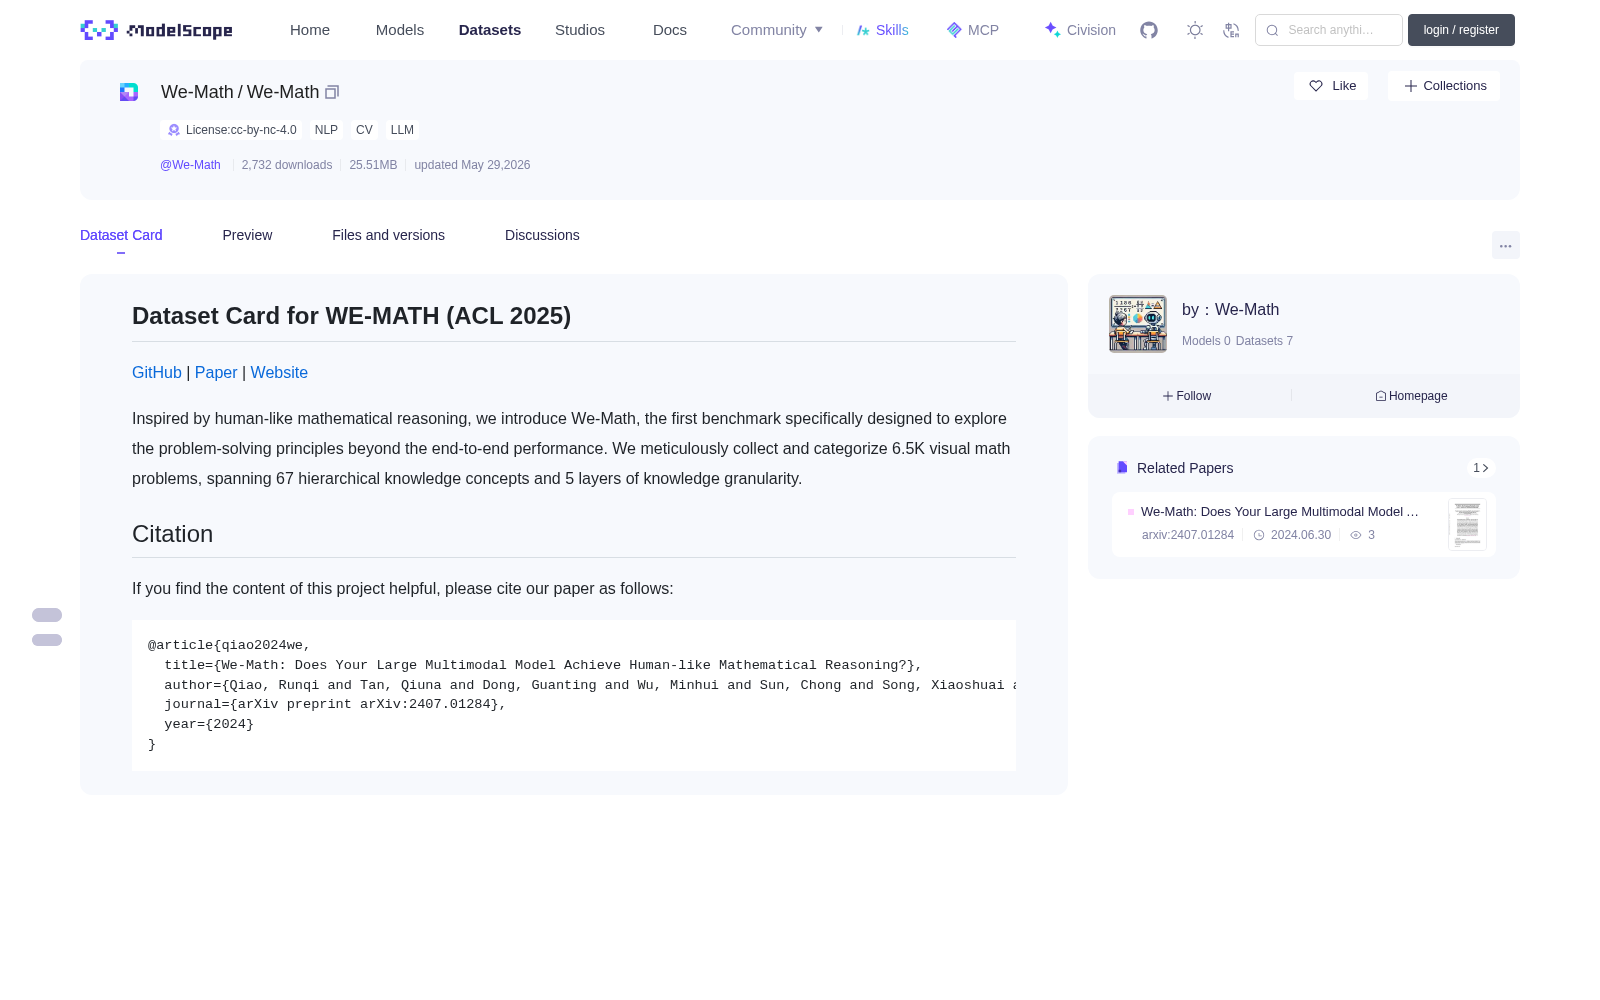
Task: Click the login / register button
Action: [x=1461, y=30]
